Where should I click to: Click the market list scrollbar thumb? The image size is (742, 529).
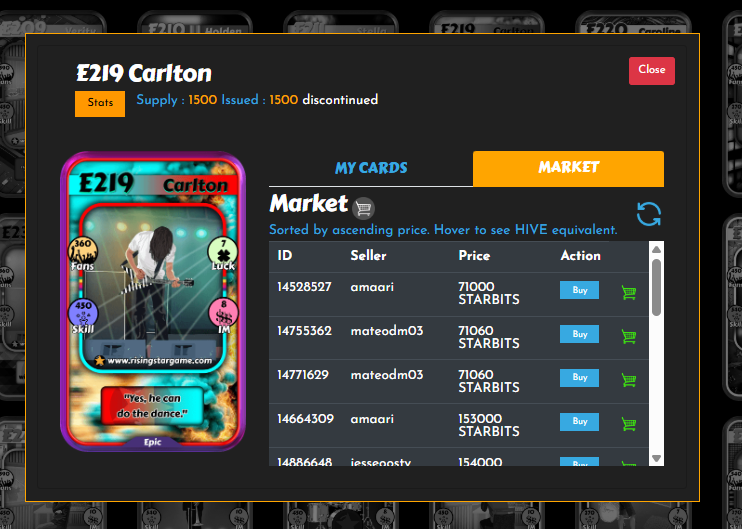click(x=656, y=287)
